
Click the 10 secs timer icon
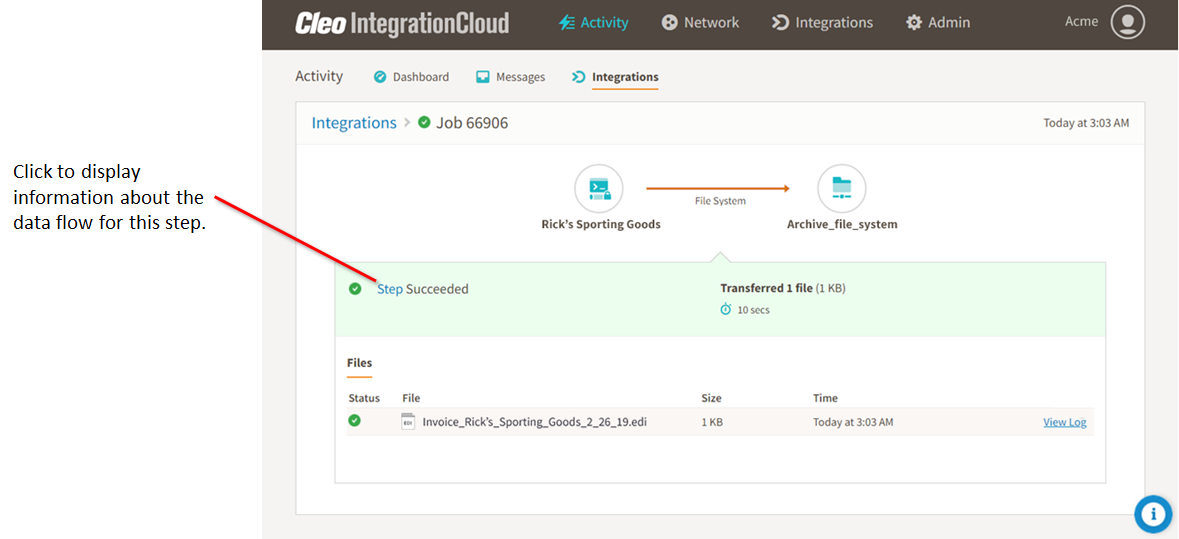pyautogui.click(x=726, y=310)
